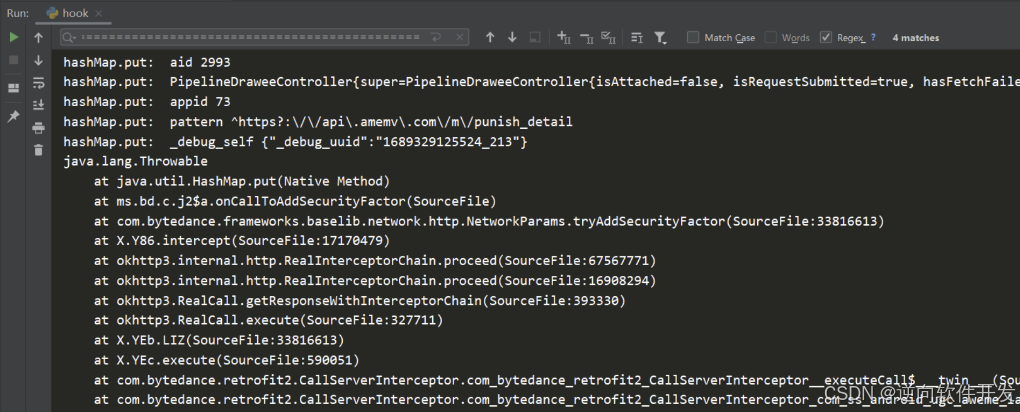Rerun the hook script with green play icon

(13, 38)
